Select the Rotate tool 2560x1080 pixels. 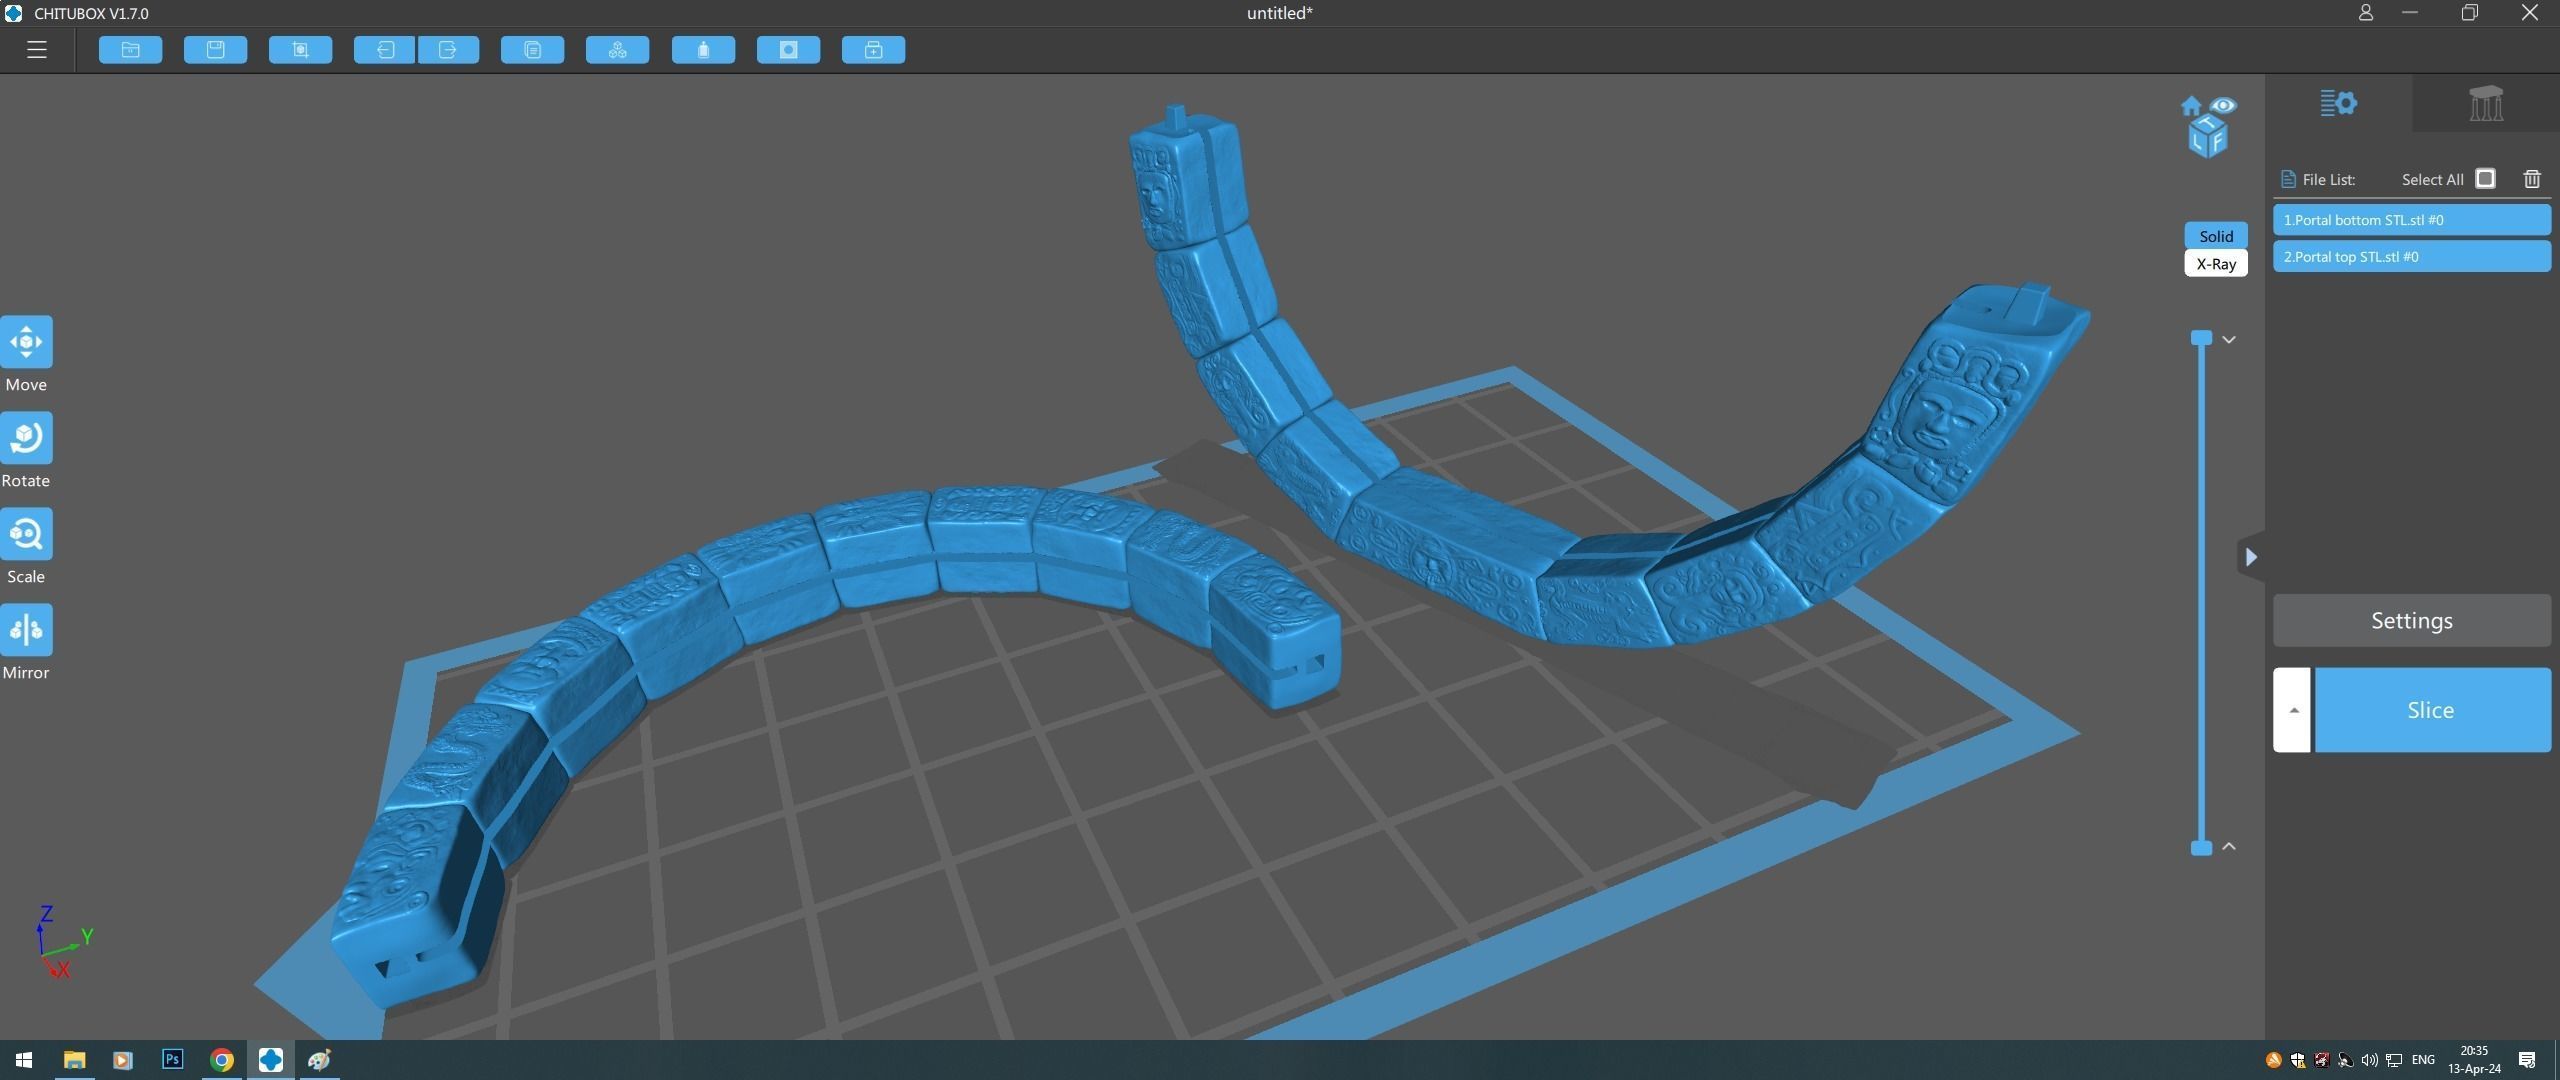tap(26, 439)
